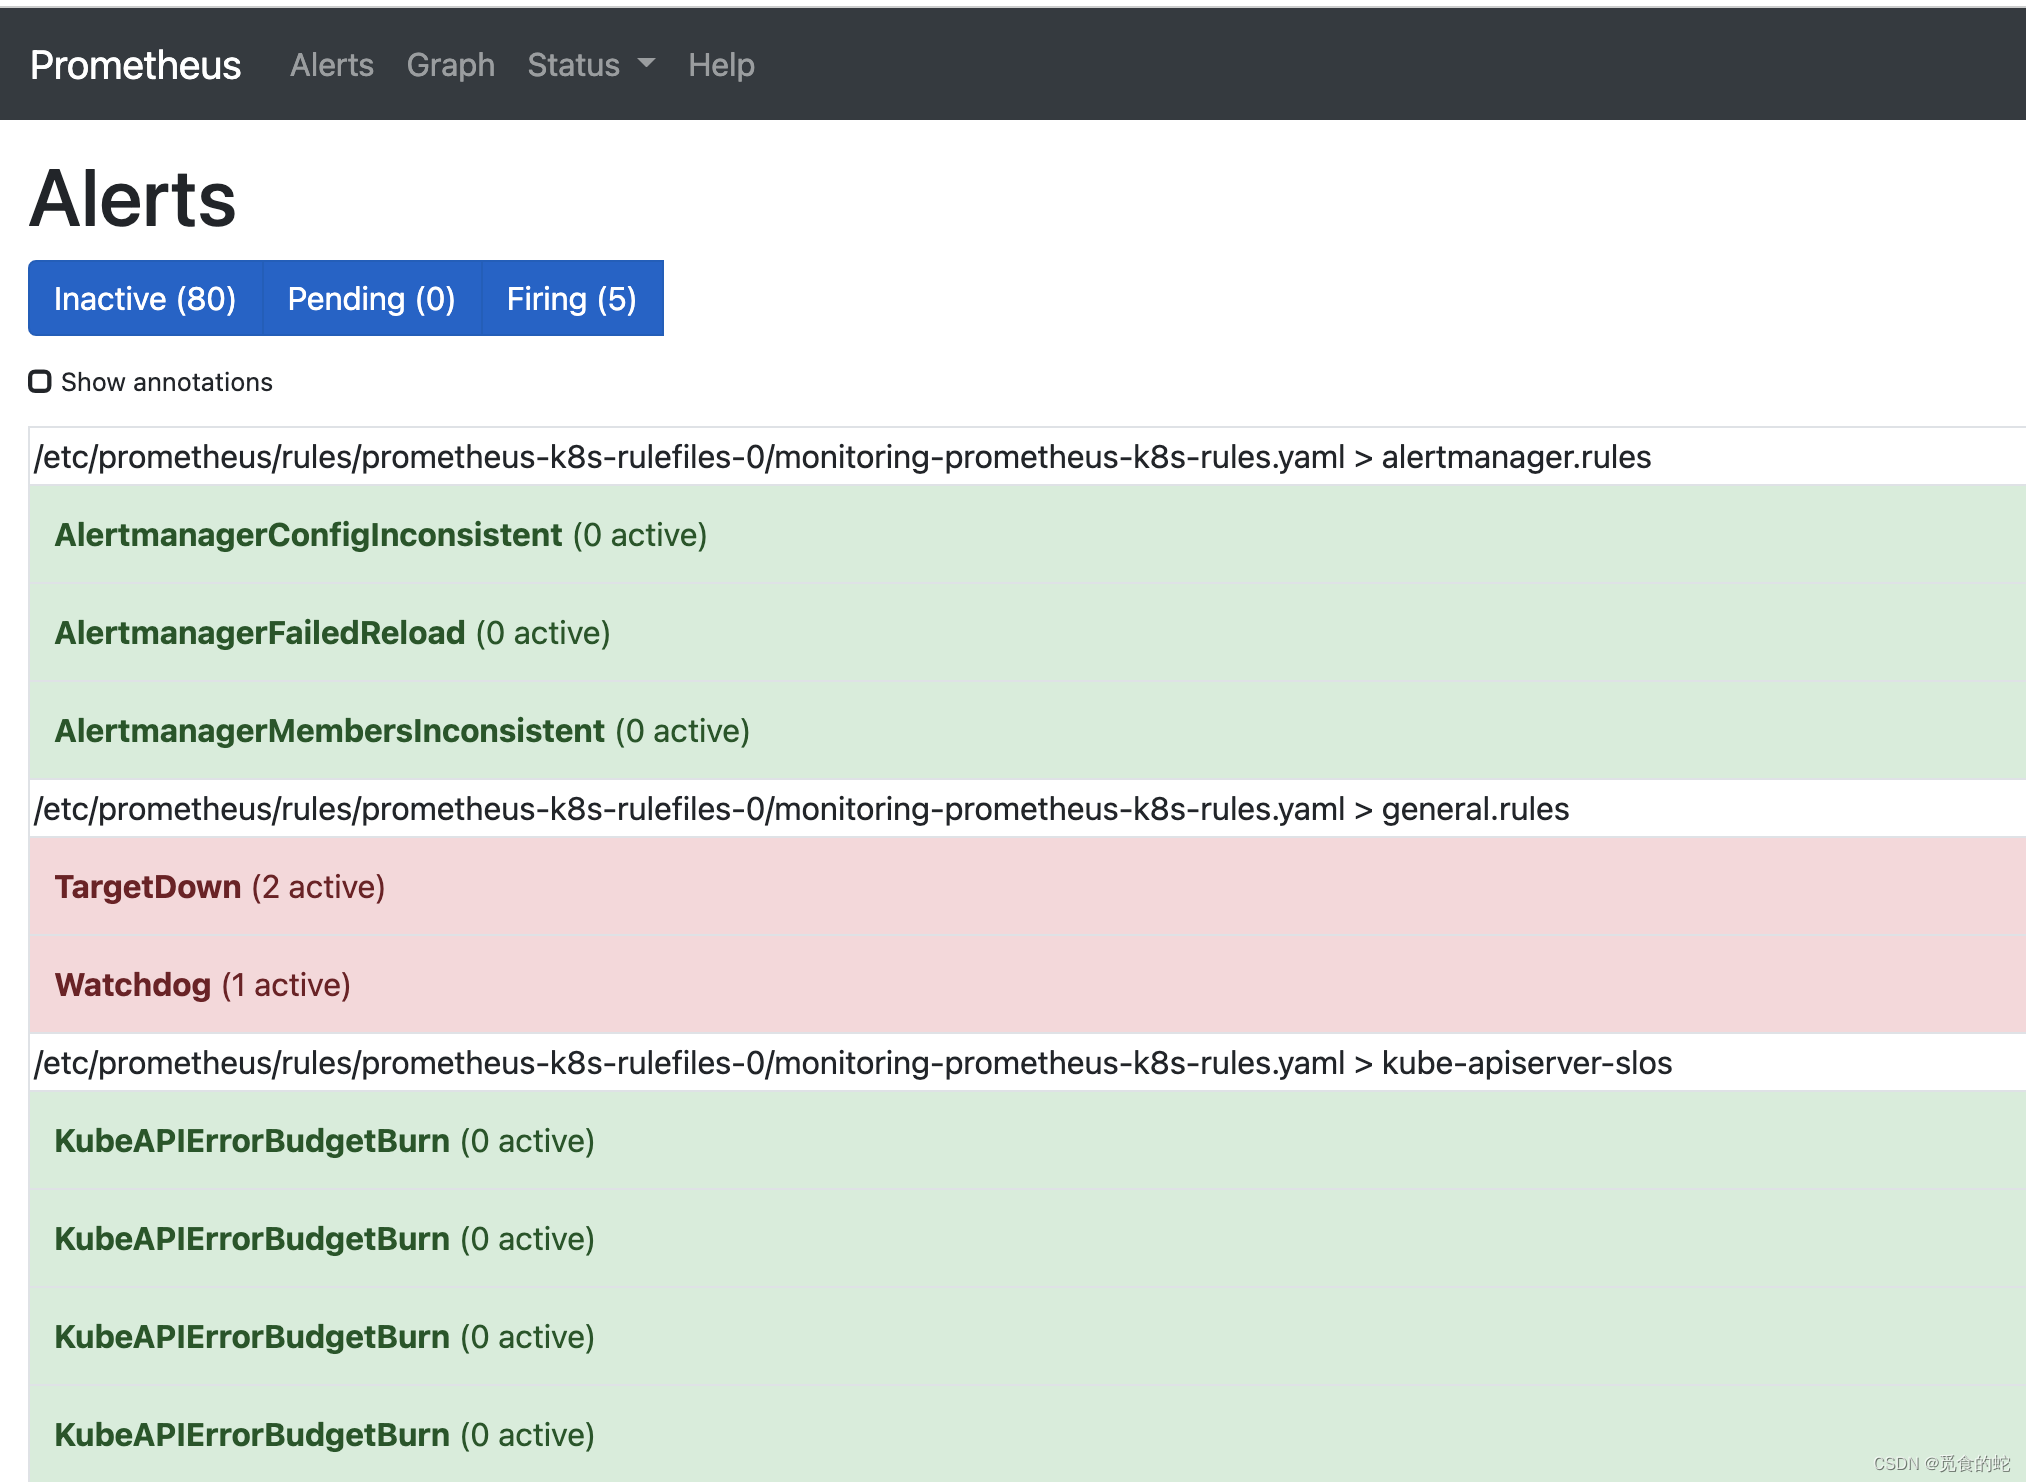Open the Graph navigation item

pyautogui.click(x=450, y=65)
